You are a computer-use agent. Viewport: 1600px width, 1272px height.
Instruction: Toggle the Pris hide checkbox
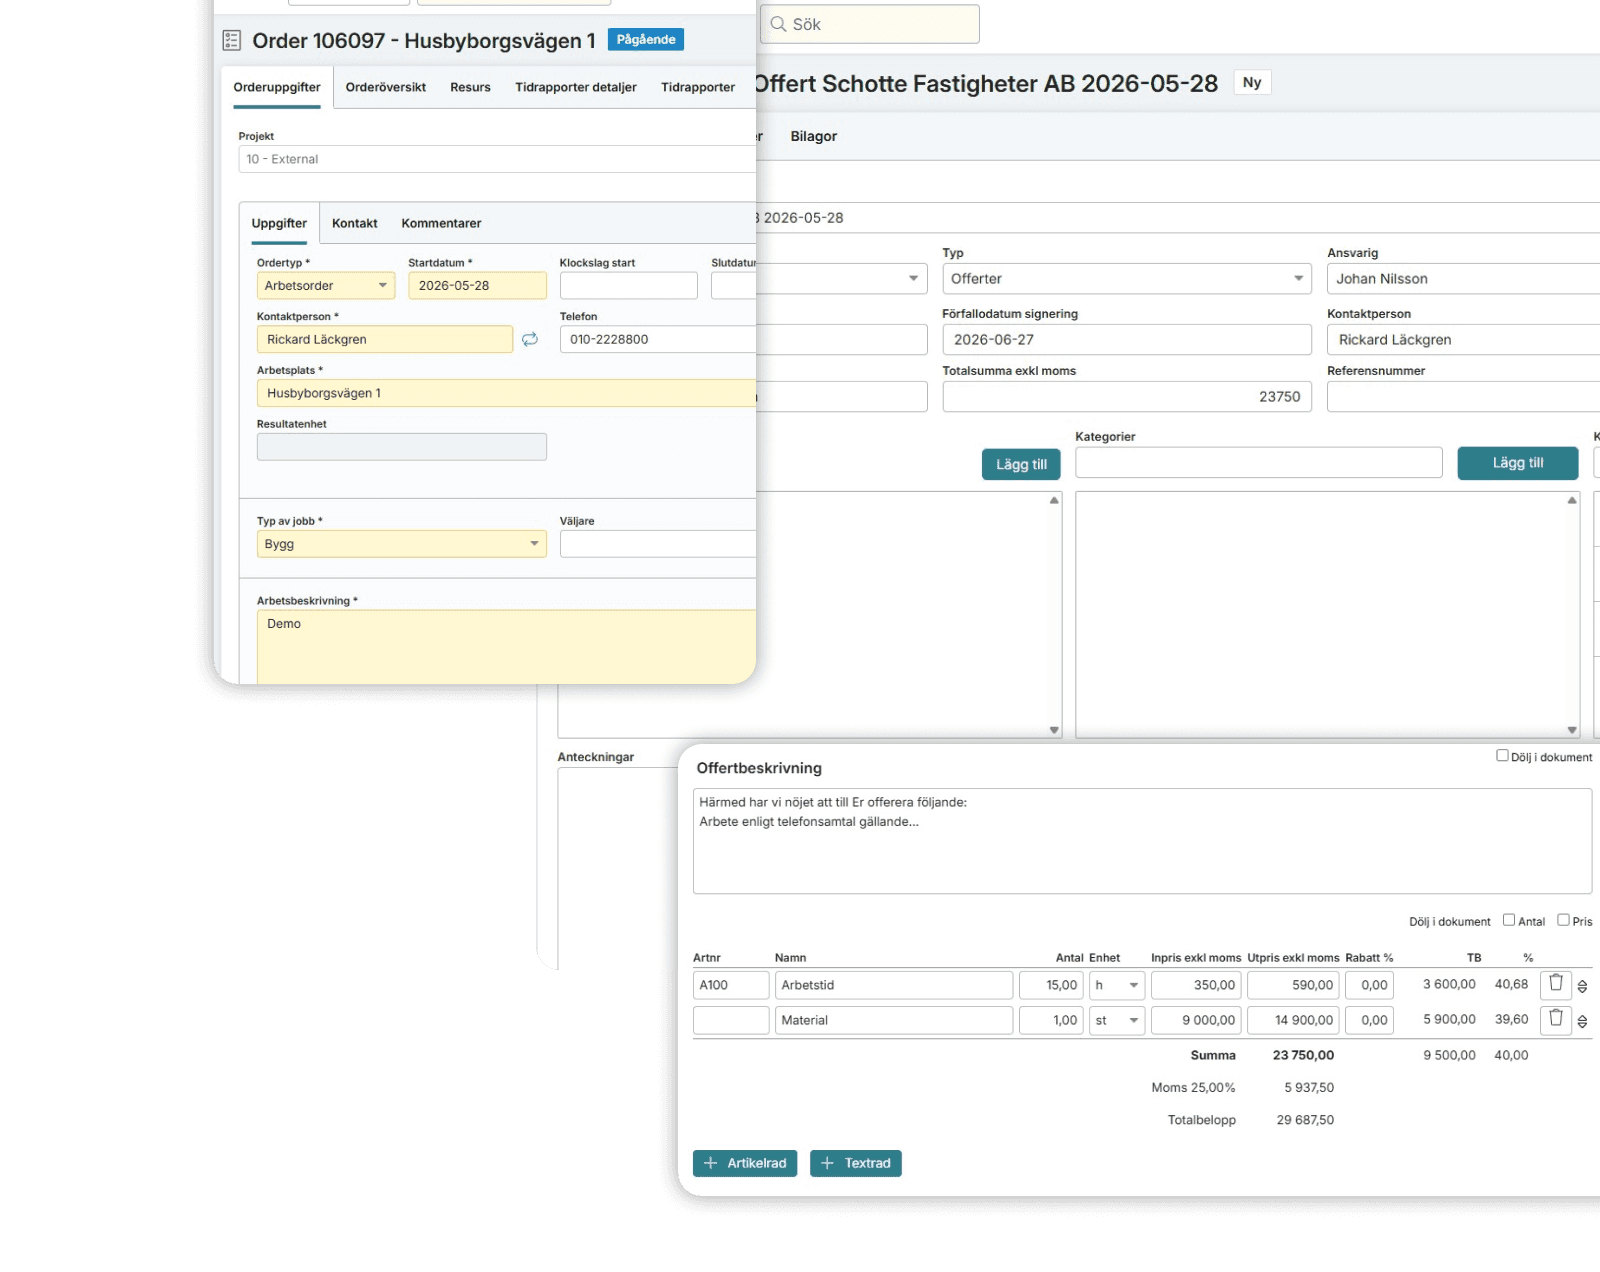click(1563, 920)
